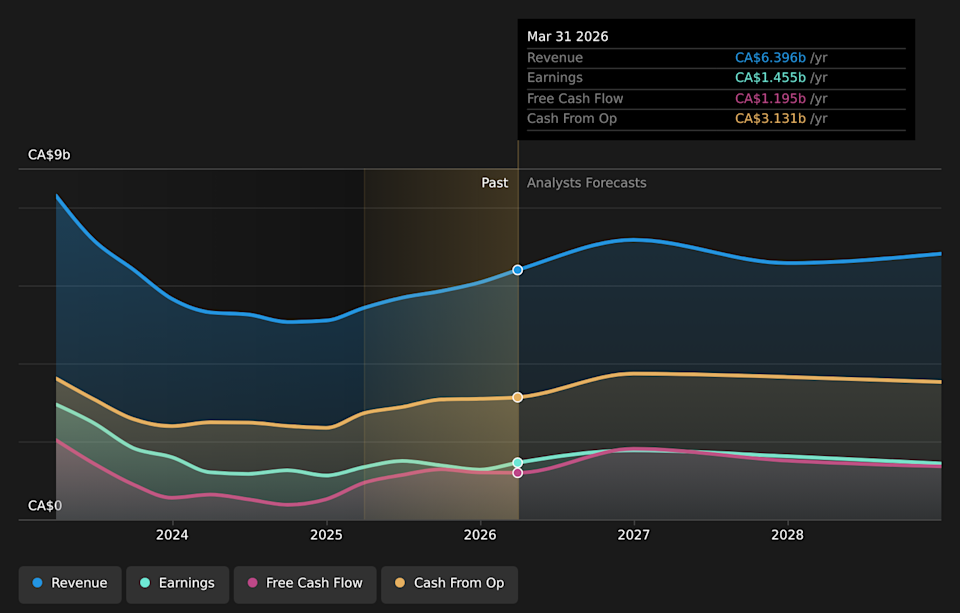Click the 2028 x-axis label
The width and height of the screenshot is (960, 613).
coord(787,535)
